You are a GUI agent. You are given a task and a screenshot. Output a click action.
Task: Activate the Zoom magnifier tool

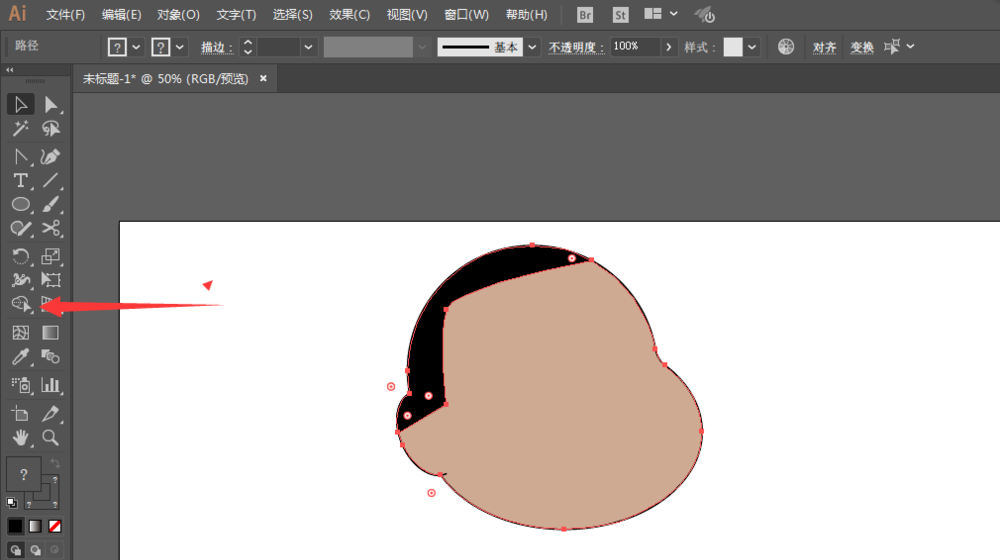click(50, 438)
